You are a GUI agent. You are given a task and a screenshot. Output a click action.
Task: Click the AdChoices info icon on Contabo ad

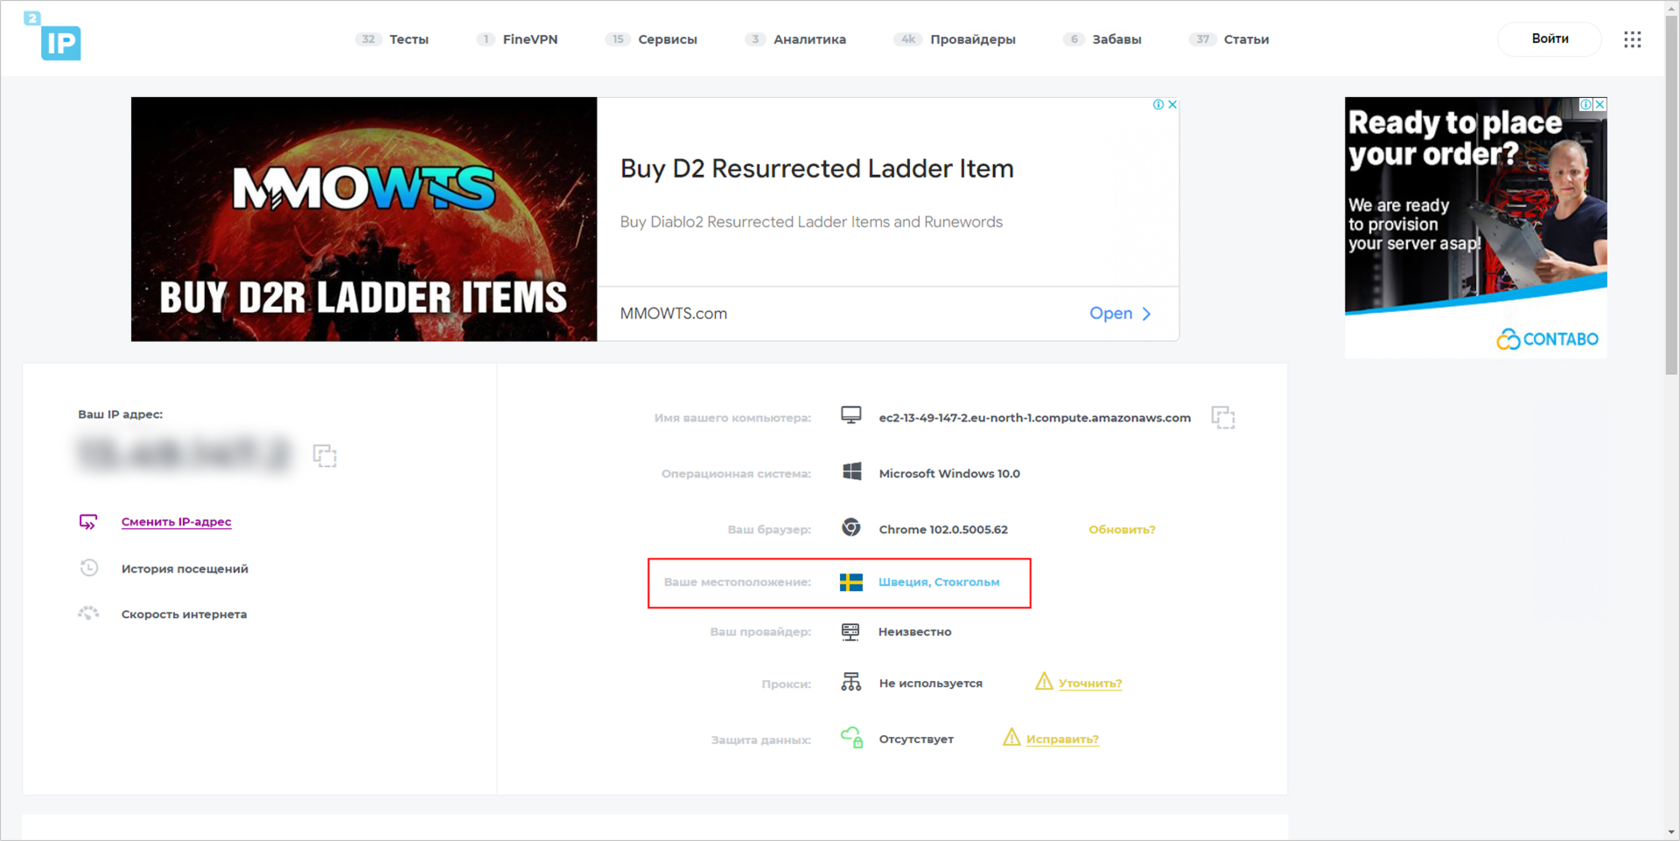[x=1586, y=104]
